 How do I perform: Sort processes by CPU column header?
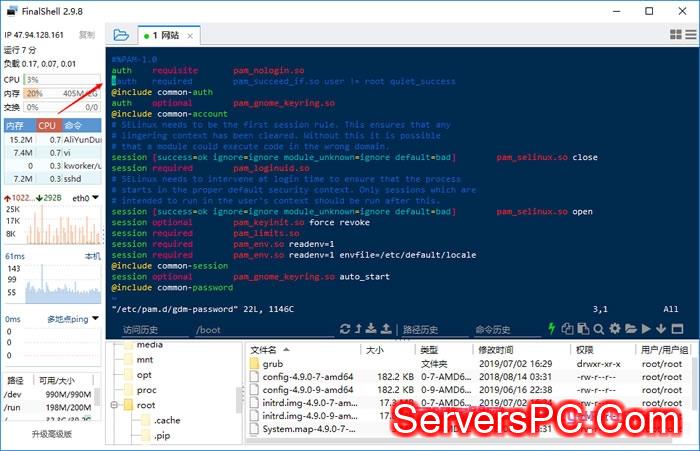(47, 125)
